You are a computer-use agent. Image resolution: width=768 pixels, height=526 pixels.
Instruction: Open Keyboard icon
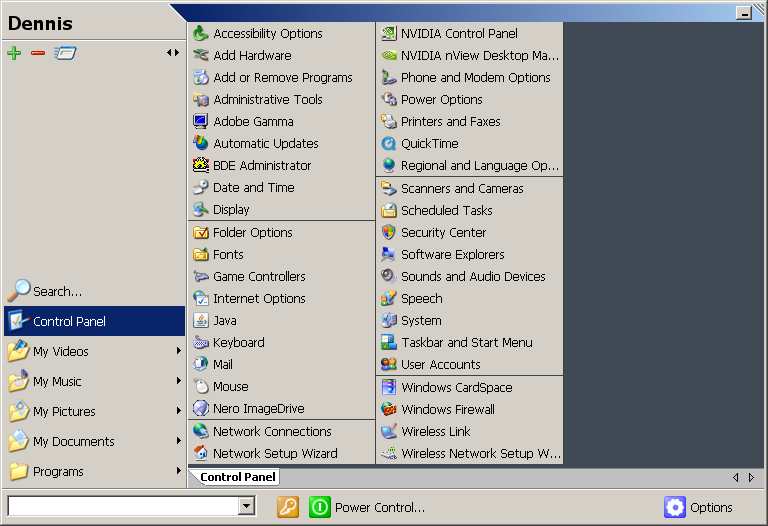[200, 342]
